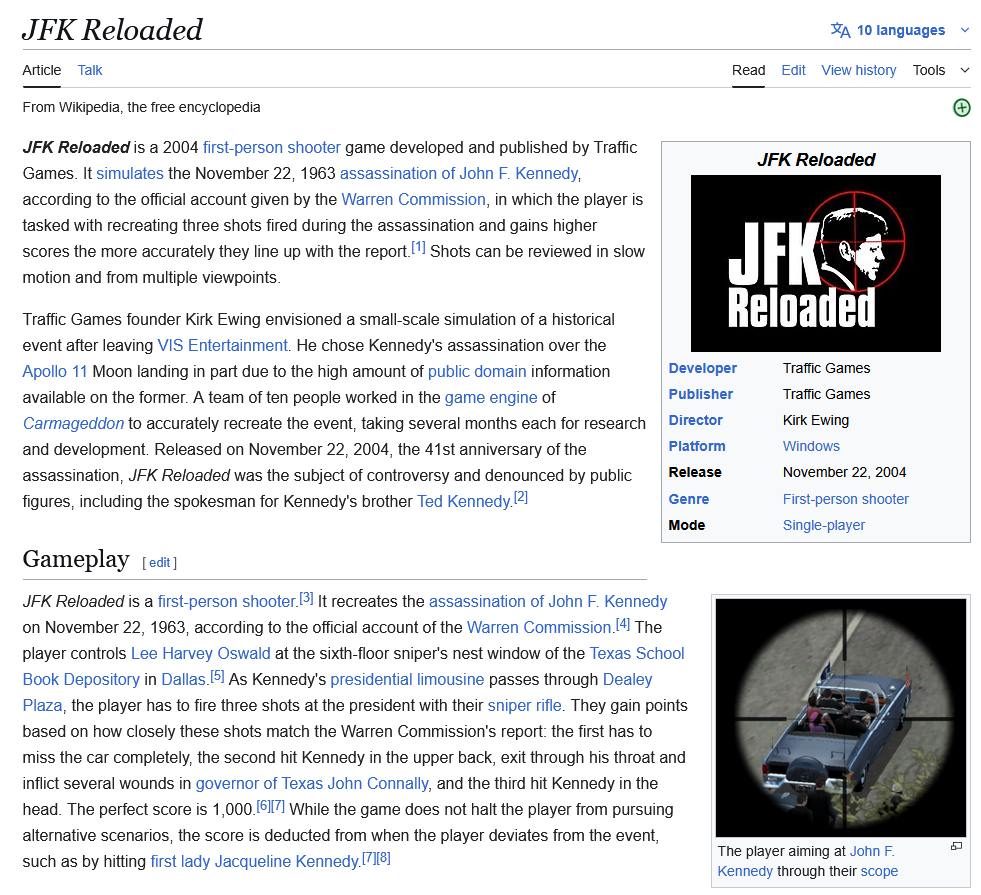The height and width of the screenshot is (895, 981).
Task: Click the green plus protection icon
Action: coord(962,108)
